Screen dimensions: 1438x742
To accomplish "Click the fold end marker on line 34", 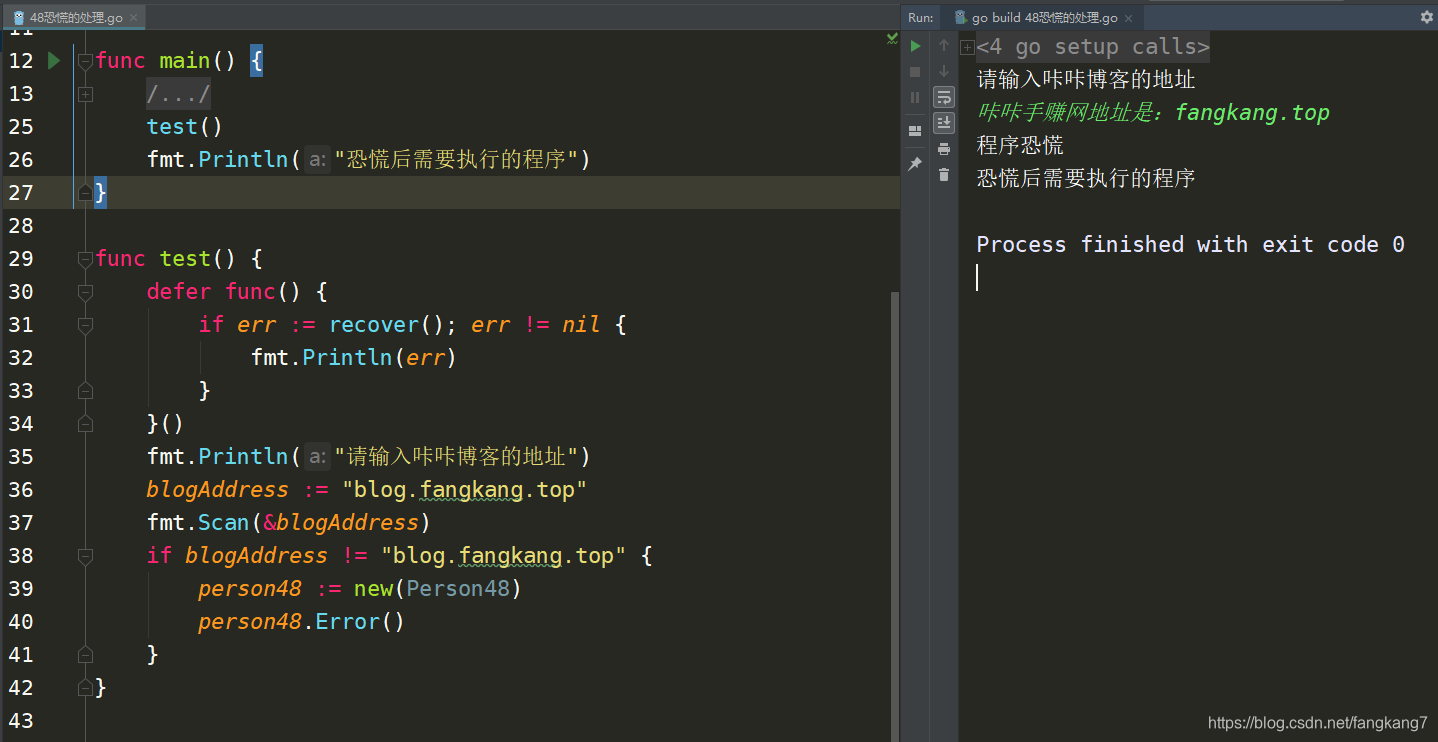I will tap(85, 424).
